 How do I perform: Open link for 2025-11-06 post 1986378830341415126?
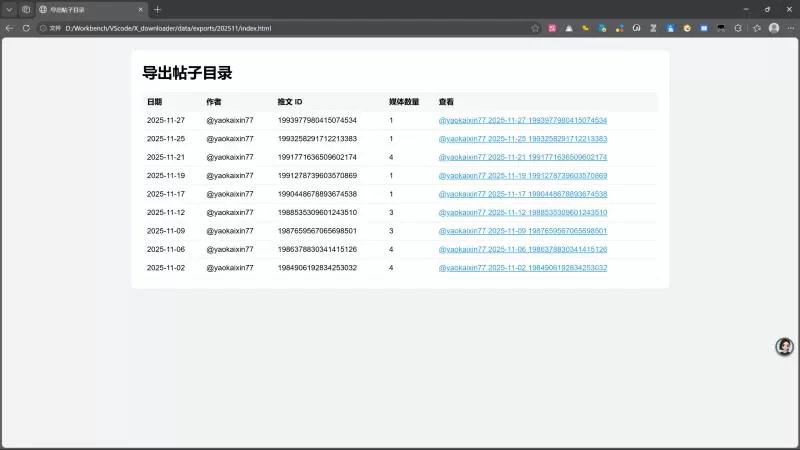[x=522, y=249]
